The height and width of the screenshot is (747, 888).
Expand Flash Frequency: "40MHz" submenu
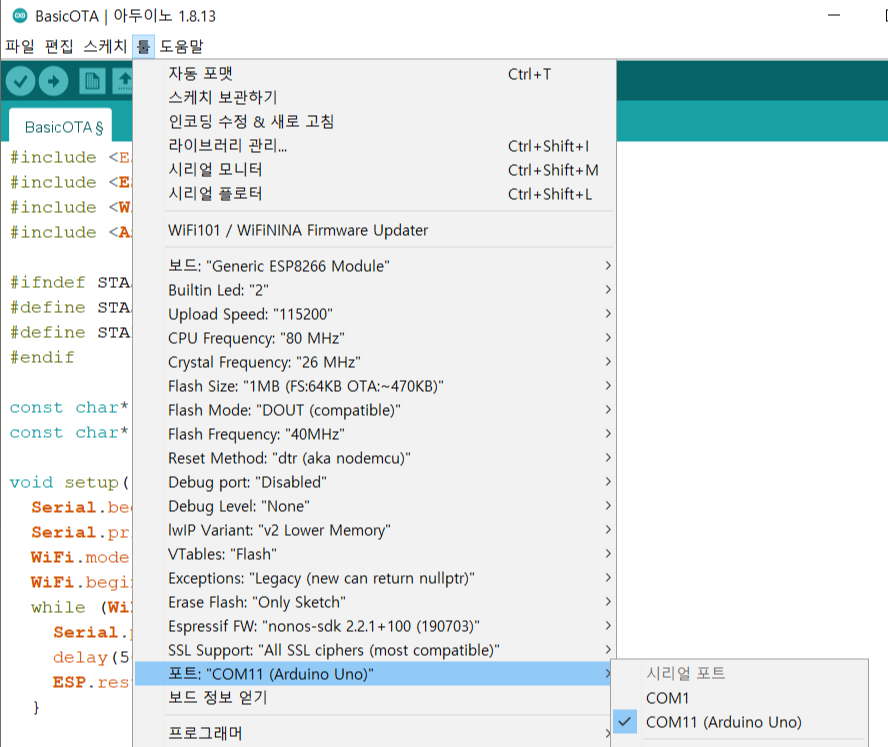click(x=374, y=434)
